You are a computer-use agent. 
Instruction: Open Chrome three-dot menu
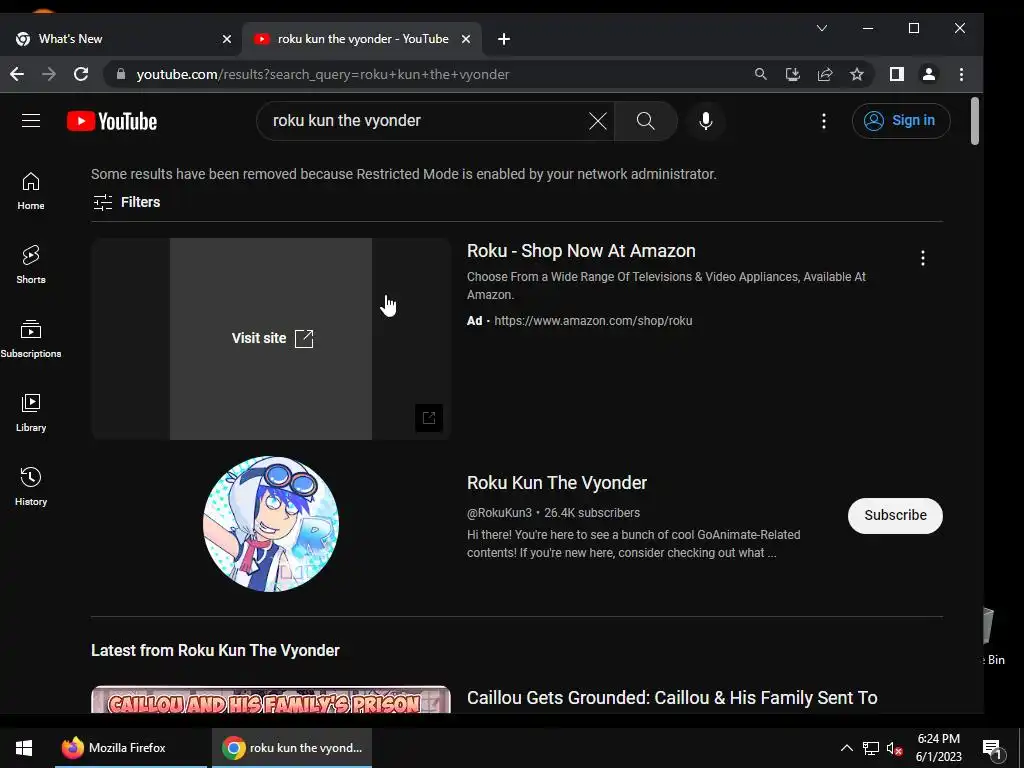pyautogui.click(x=961, y=74)
